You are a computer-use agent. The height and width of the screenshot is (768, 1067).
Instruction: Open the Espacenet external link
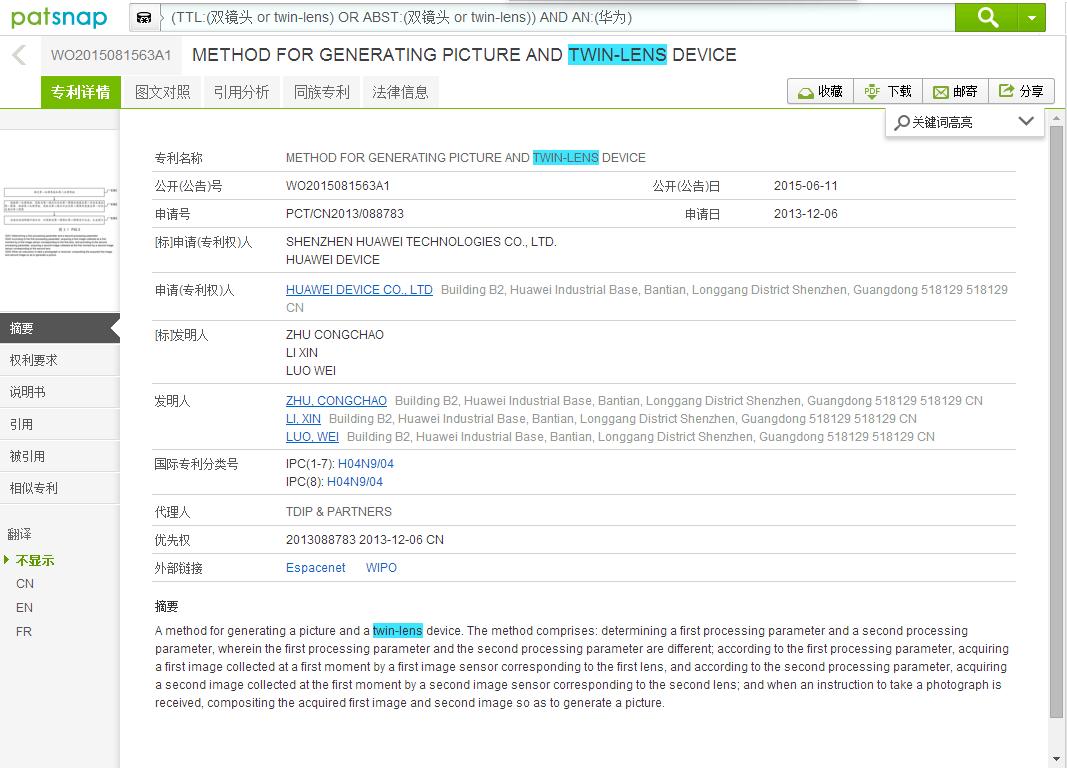[x=315, y=568]
